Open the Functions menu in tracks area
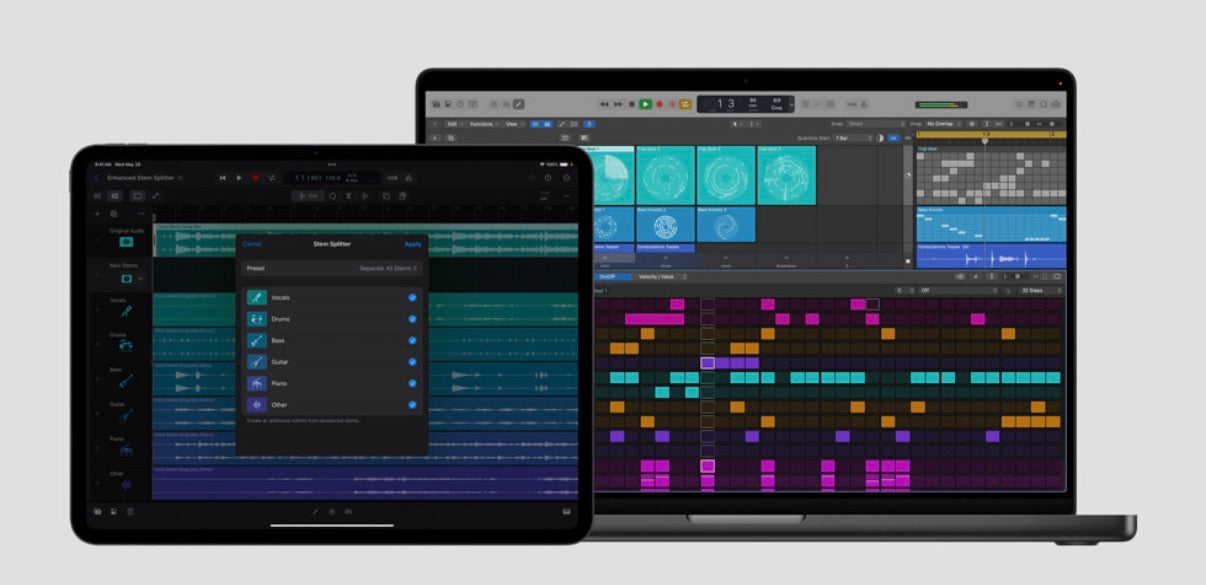1206x585 pixels. (x=484, y=124)
